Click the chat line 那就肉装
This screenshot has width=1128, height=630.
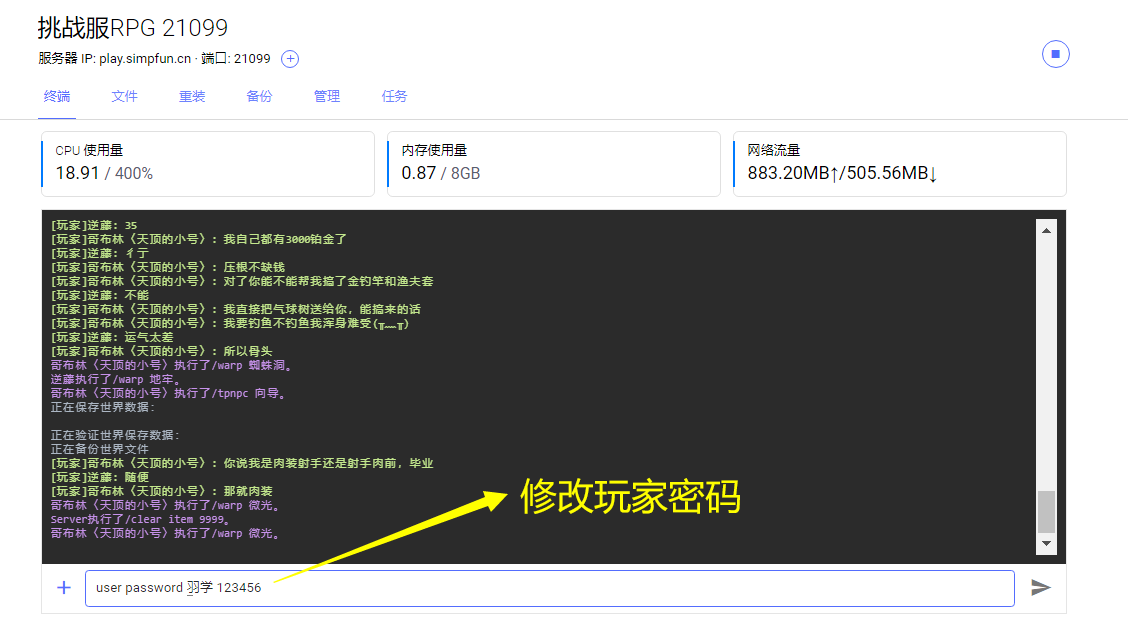coord(162,492)
